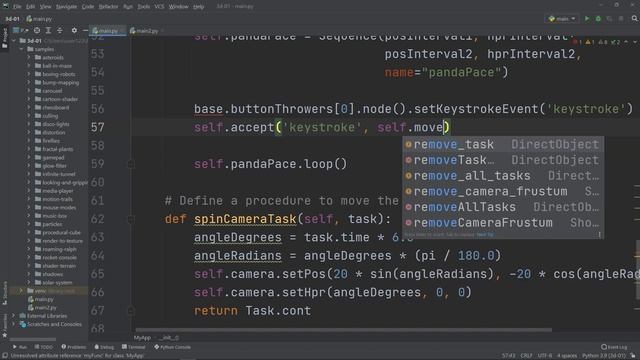Screen dimensions: 640x360
Task: Open the View menu
Action: (45, 7)
